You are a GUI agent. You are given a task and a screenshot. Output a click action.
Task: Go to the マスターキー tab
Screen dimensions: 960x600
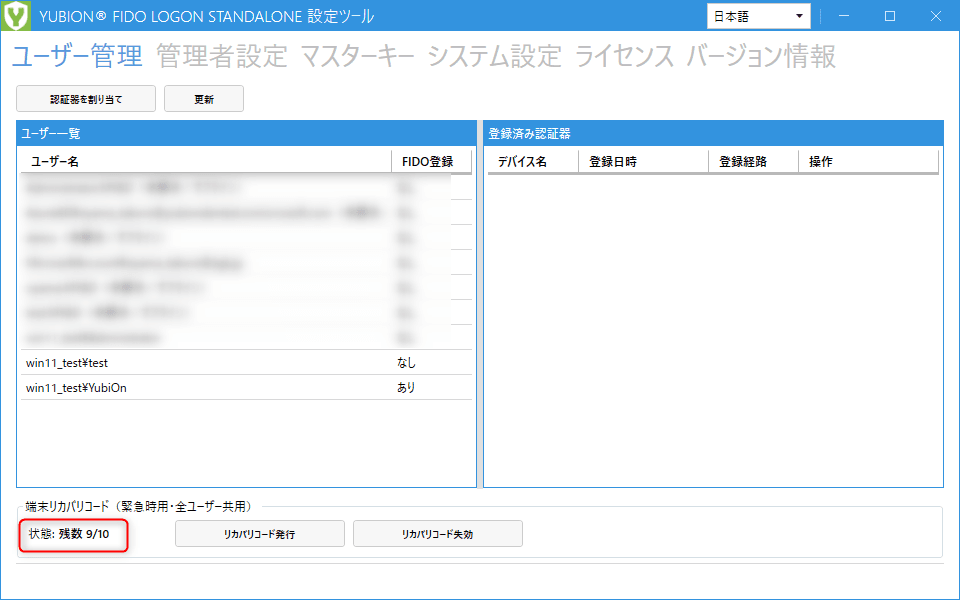(x=358, y=56)
